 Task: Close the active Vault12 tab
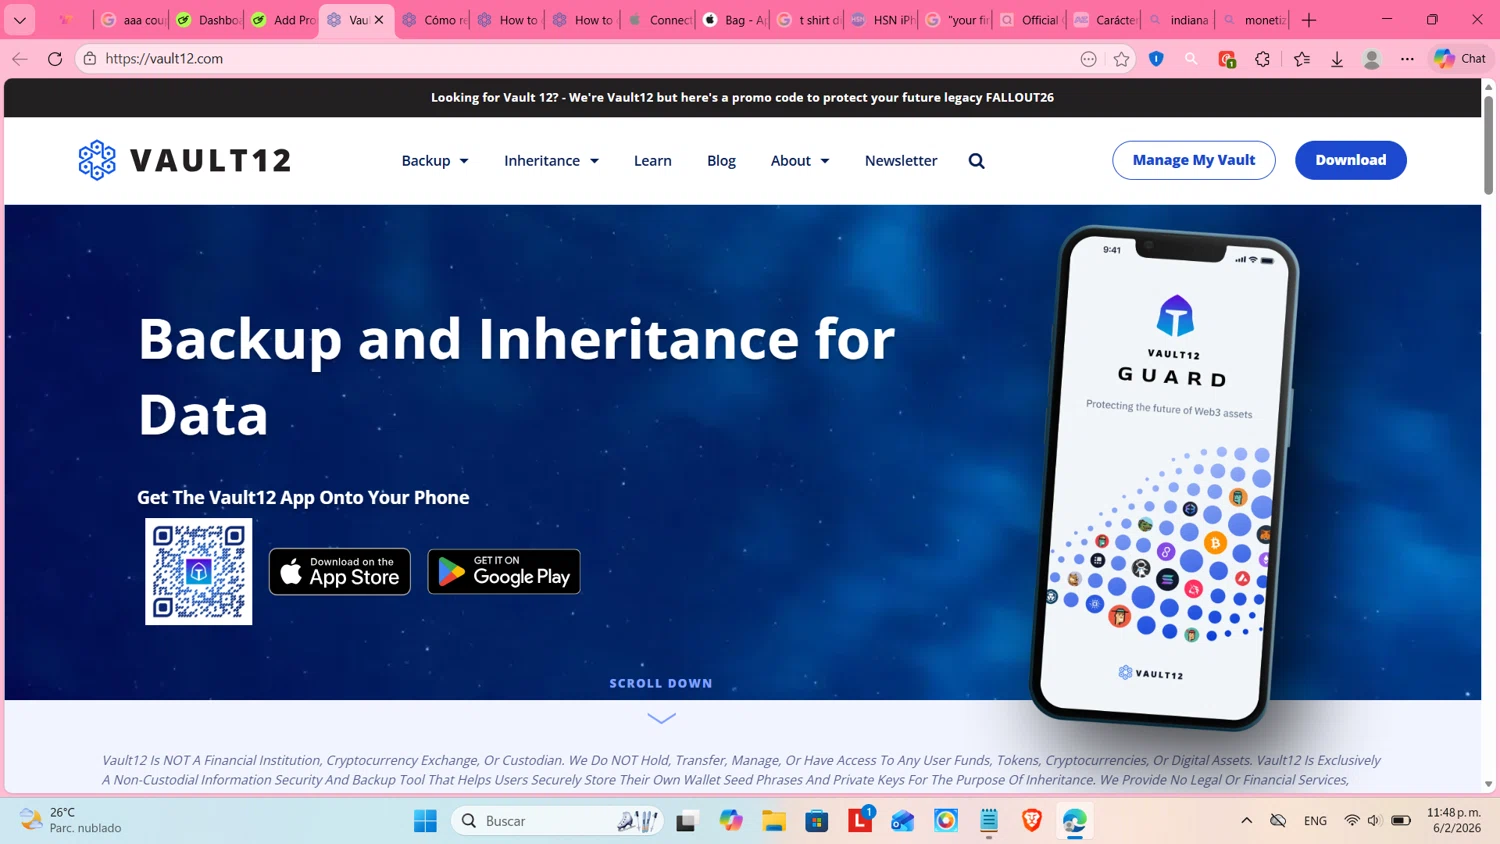(379, 20)
